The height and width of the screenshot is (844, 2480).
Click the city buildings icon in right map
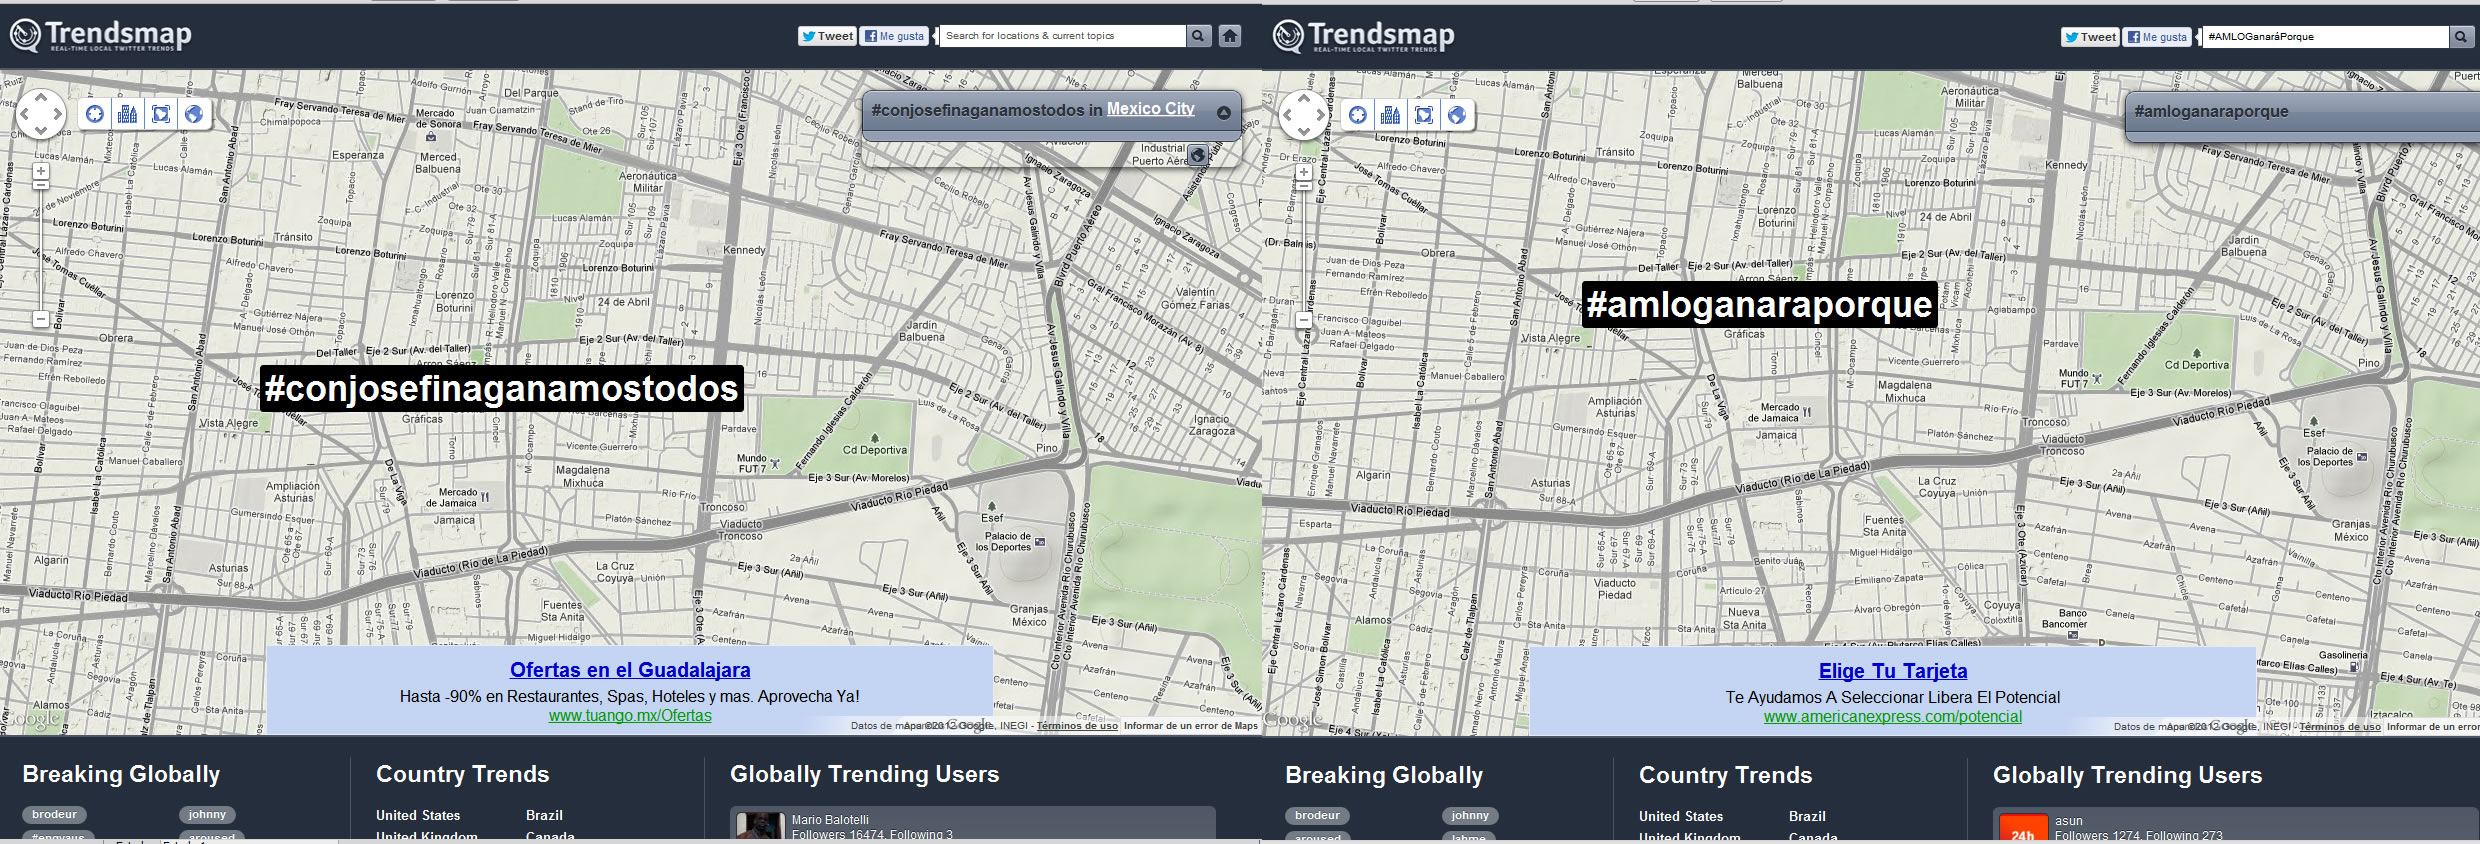point(1390,115)
